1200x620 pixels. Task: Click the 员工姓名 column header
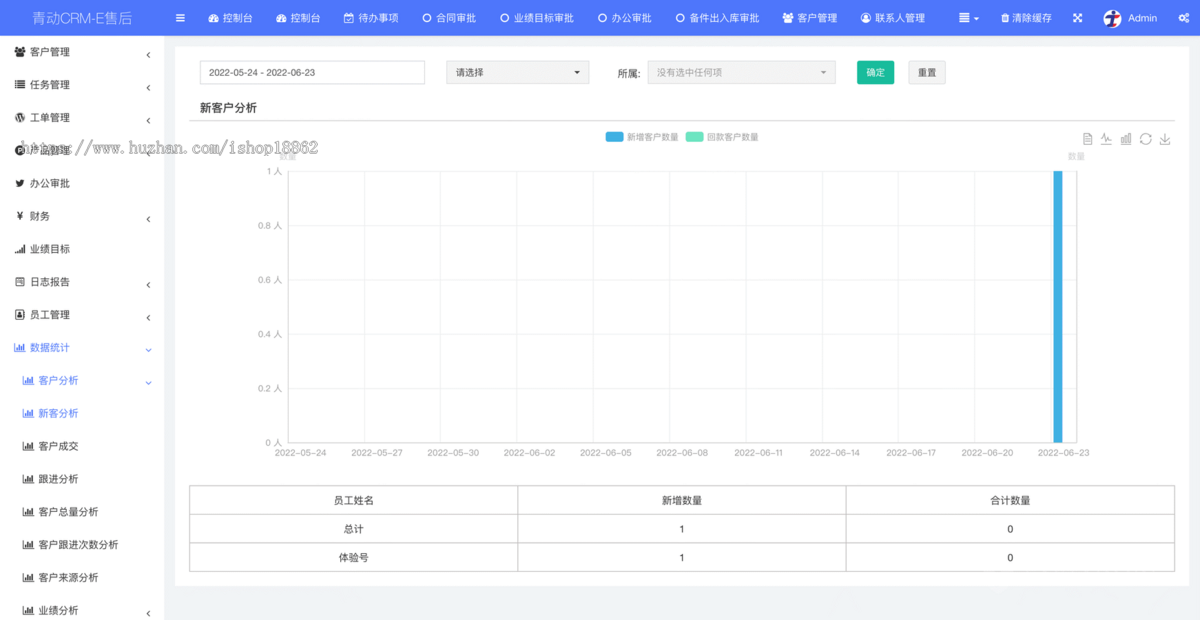(353, 500)
